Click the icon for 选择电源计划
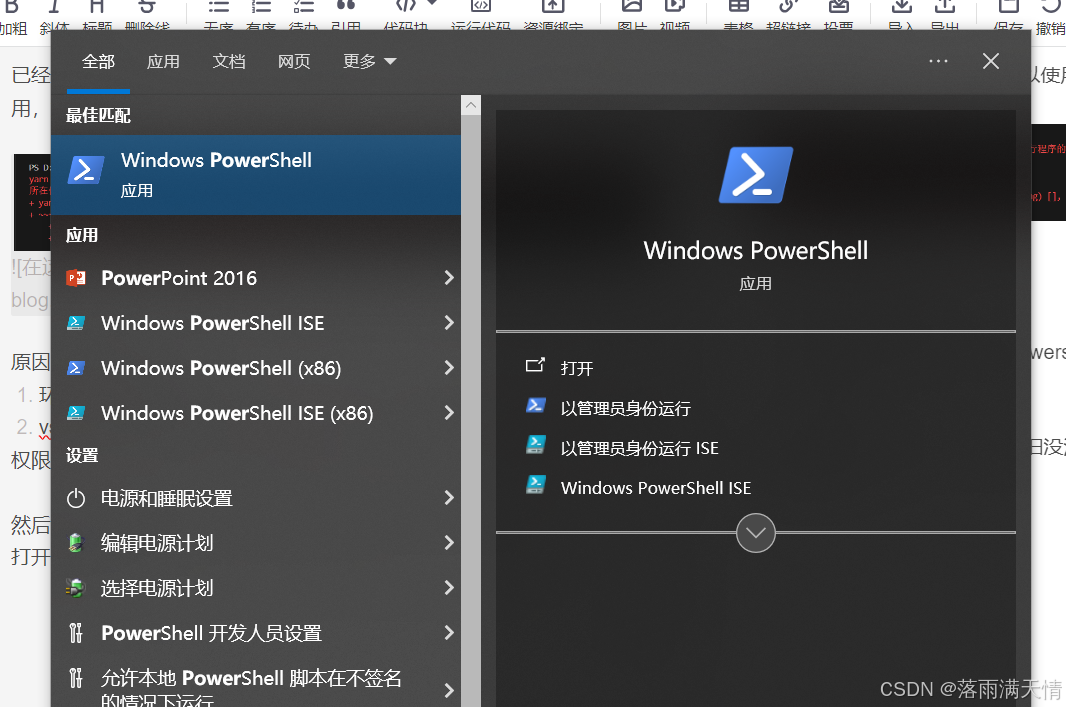Image resolution: width=1066 pixels, height=707 pixels. (75, 588)
